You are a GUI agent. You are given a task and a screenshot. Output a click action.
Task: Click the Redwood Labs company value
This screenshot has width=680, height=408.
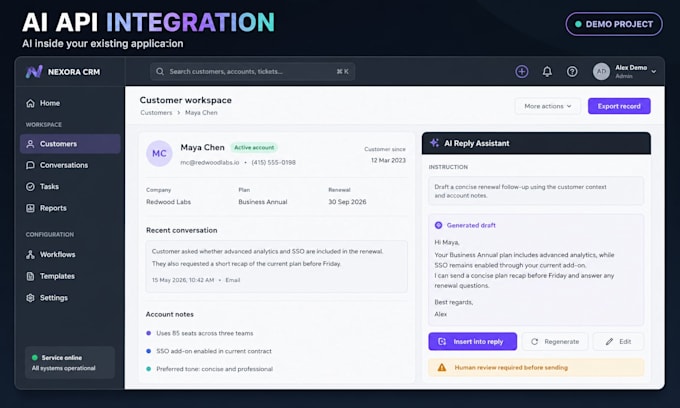[x=168, y=202]
